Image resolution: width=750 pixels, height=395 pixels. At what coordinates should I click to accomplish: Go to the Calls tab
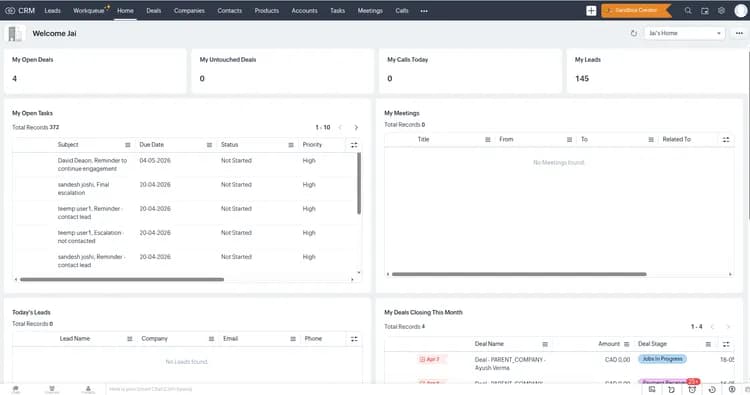(402, 11)
